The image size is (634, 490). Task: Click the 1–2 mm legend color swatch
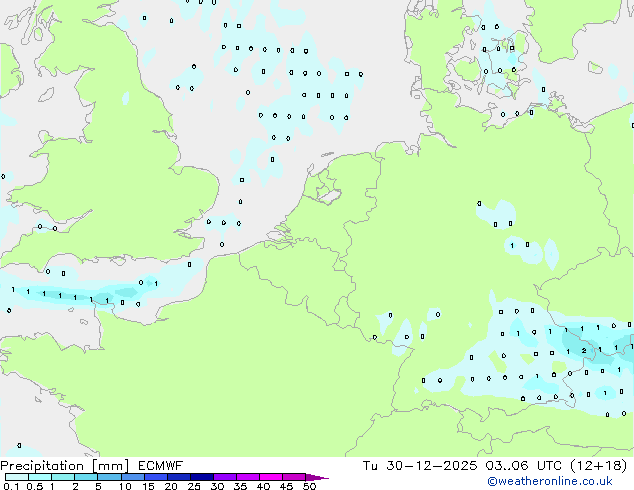tap(63, 477)
